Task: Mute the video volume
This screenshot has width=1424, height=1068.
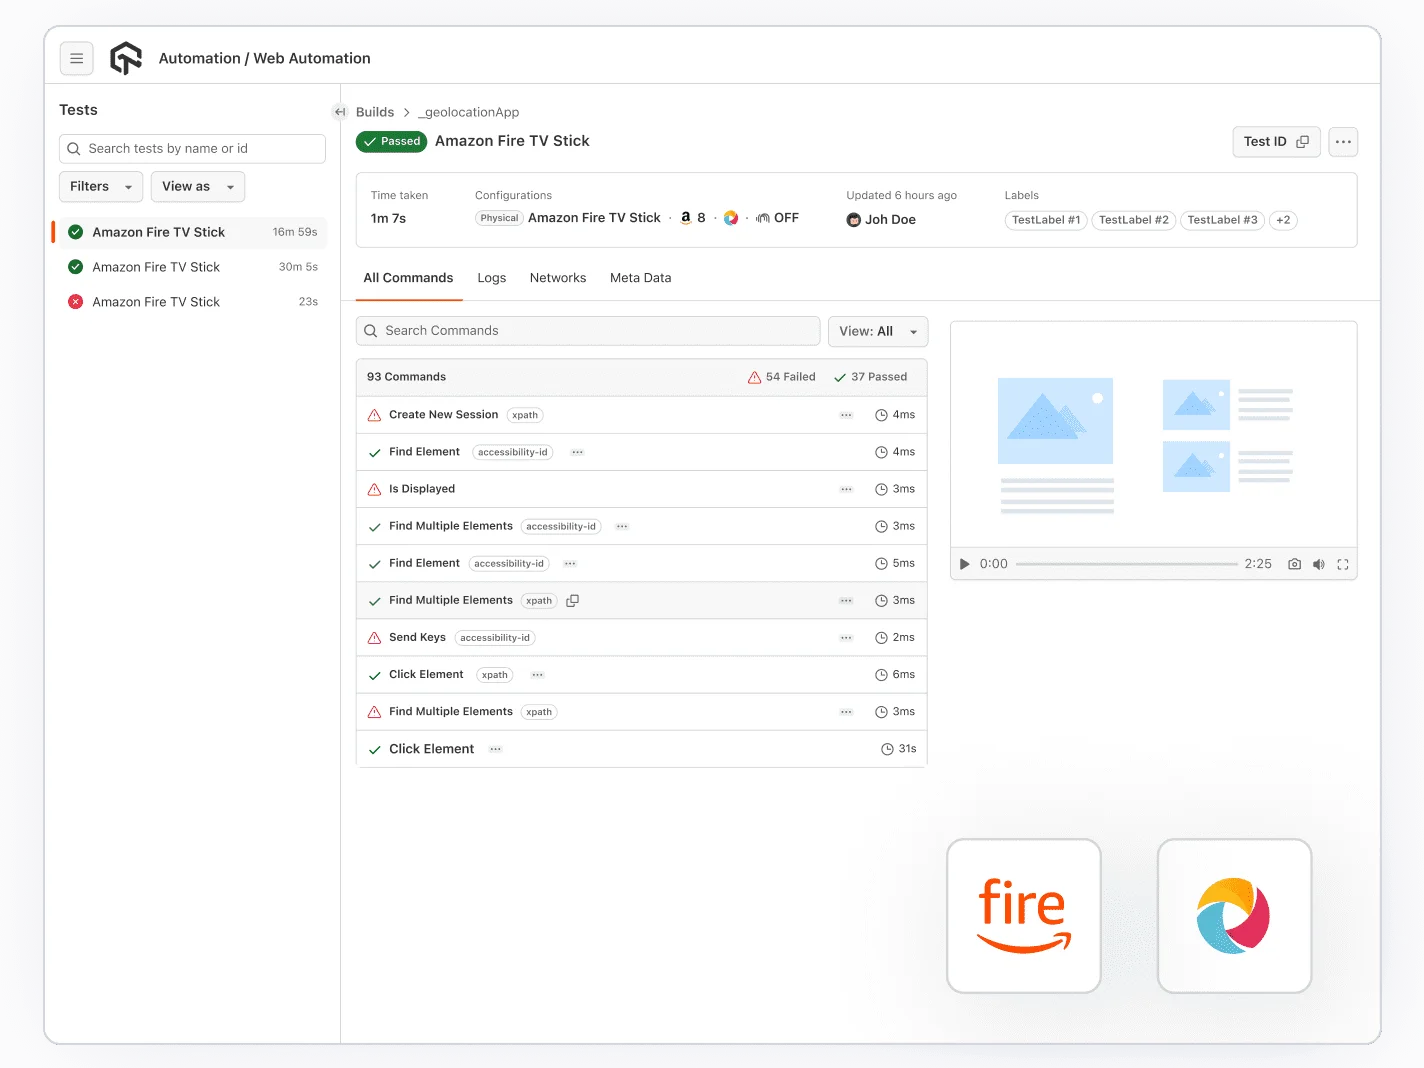Action: point(1318,564)
